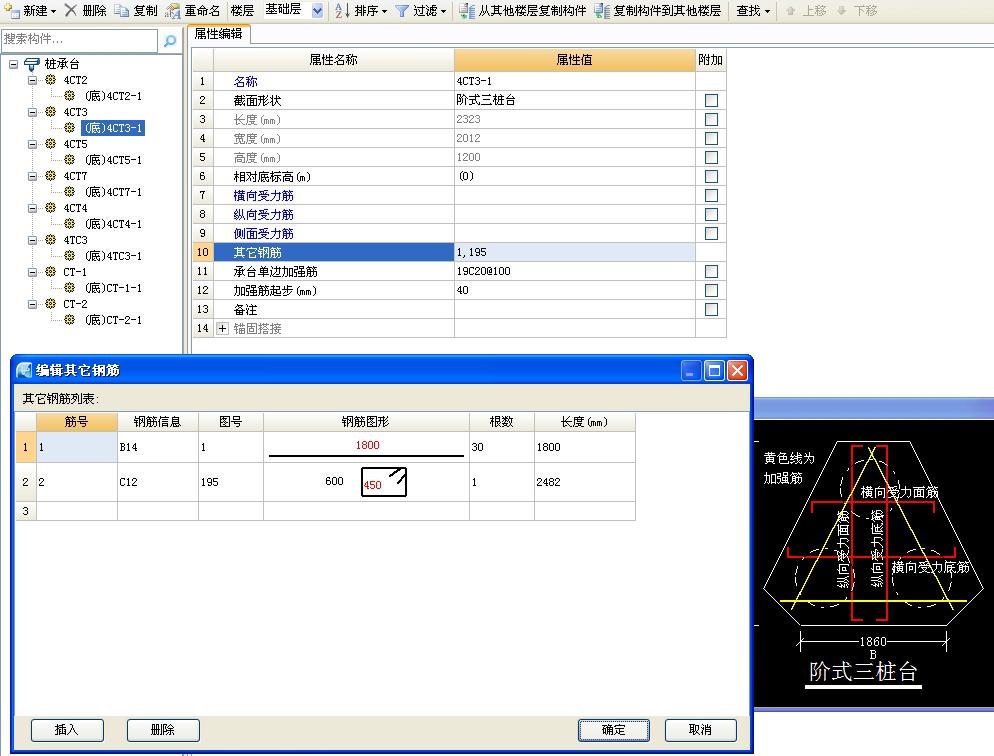994x756 pixels.
Task: Click the empty row 3 筋号 cell
Action: click(77, 511)
